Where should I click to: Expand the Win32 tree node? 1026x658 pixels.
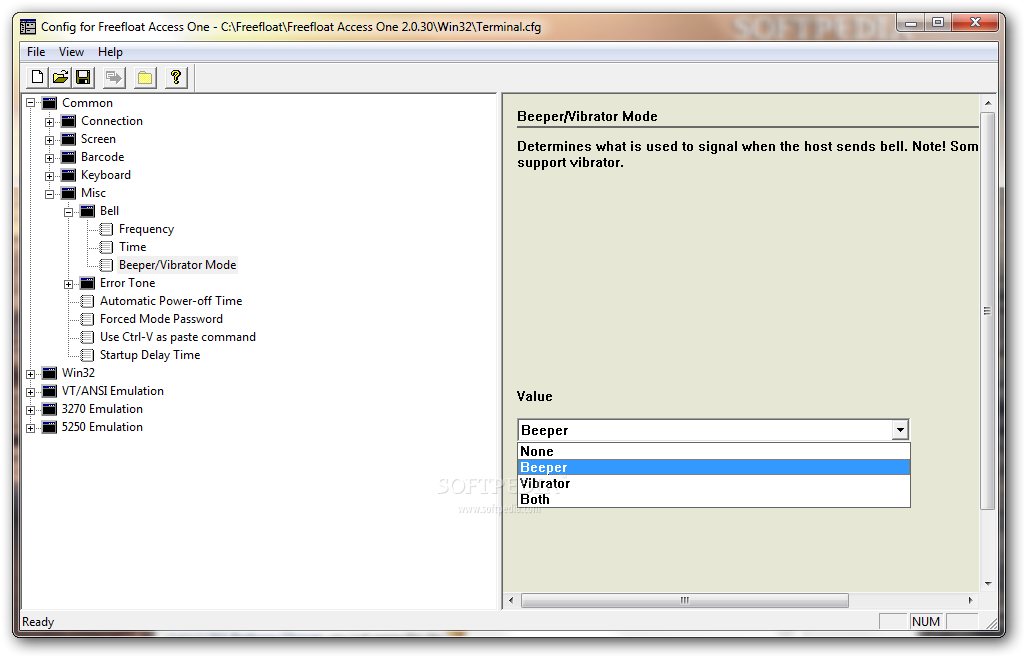tap(30, 374)
